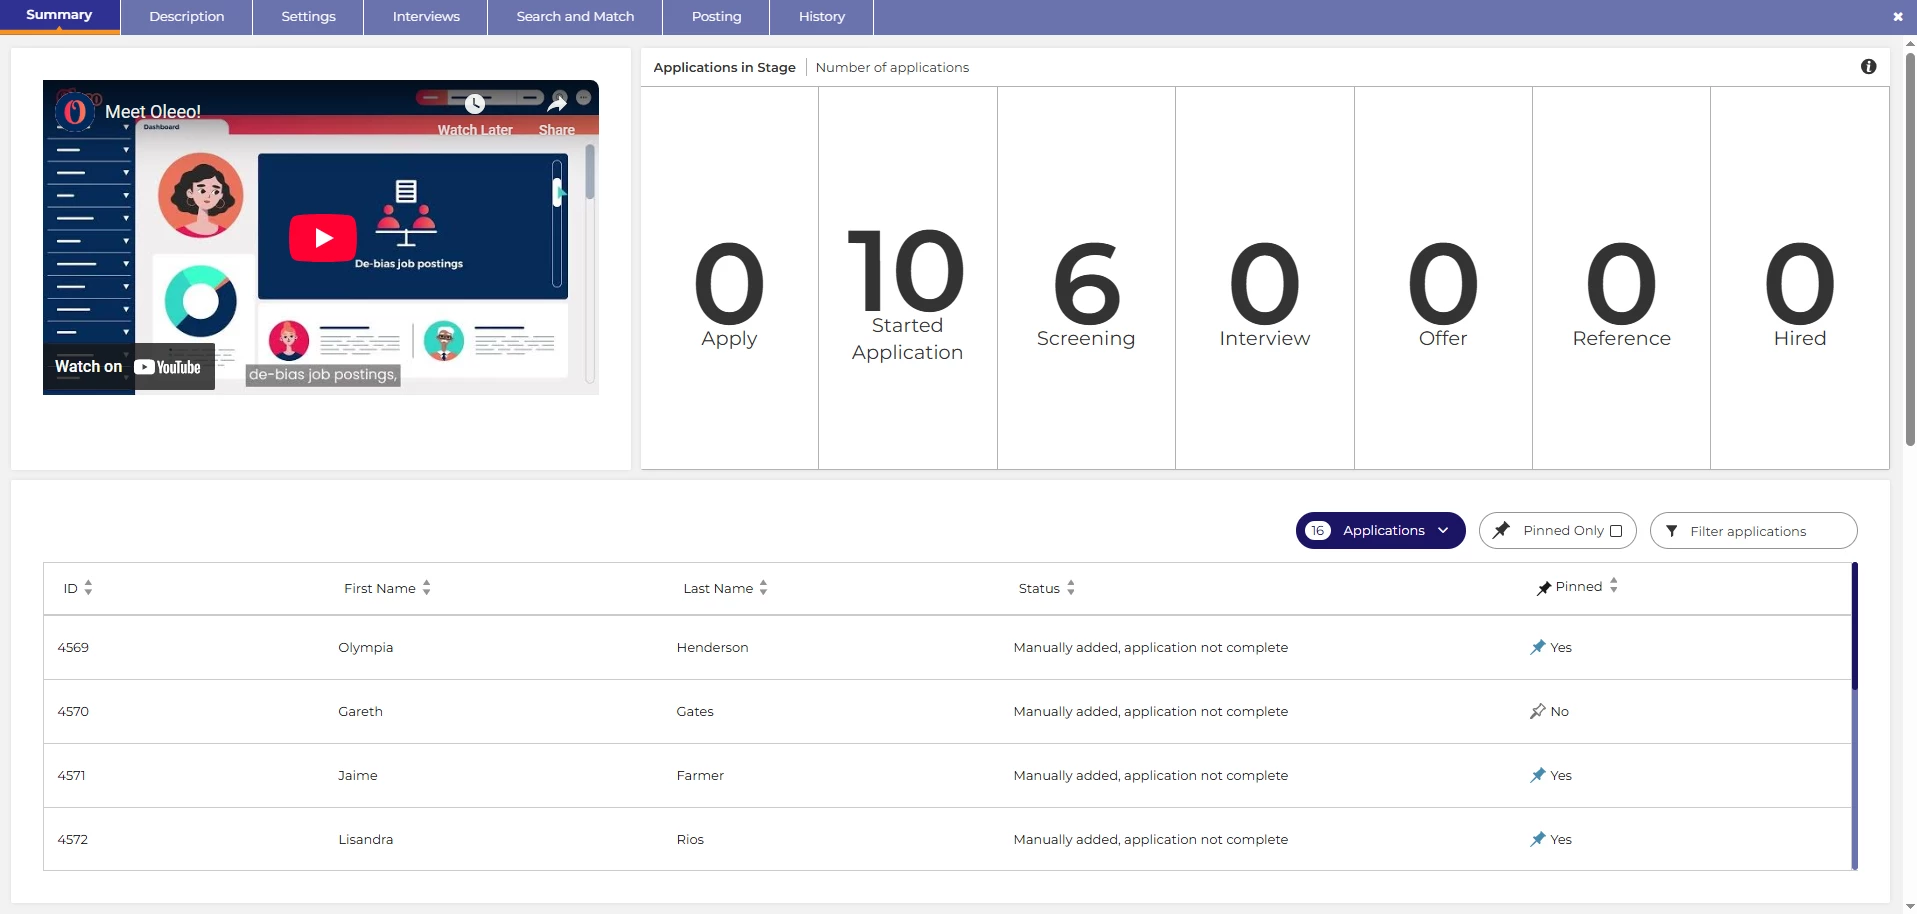Select the Hired stage tile
Screen dimensions: 1917x914
coord(1800,278)
